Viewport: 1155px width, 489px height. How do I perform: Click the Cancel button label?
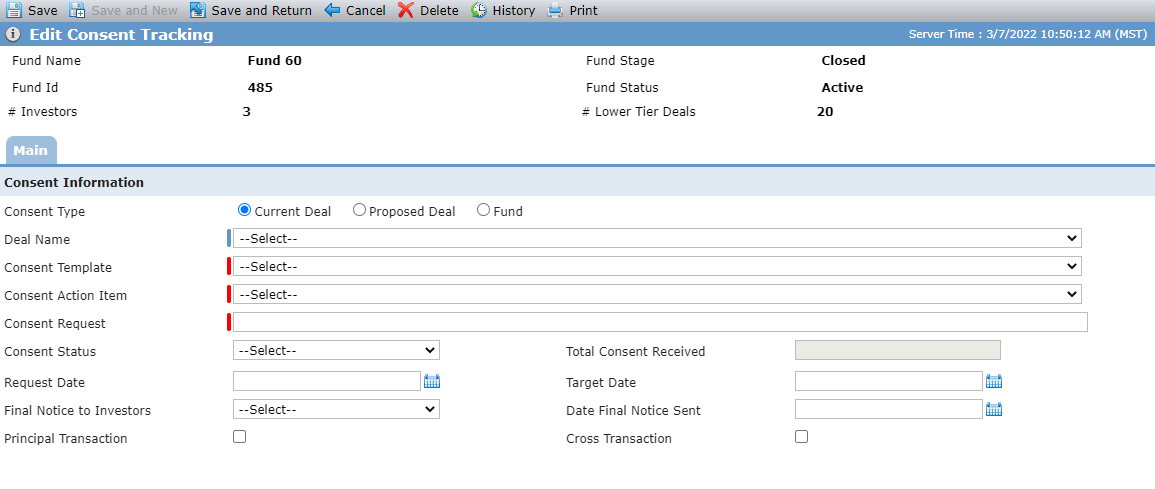click(x=365, y=11)
